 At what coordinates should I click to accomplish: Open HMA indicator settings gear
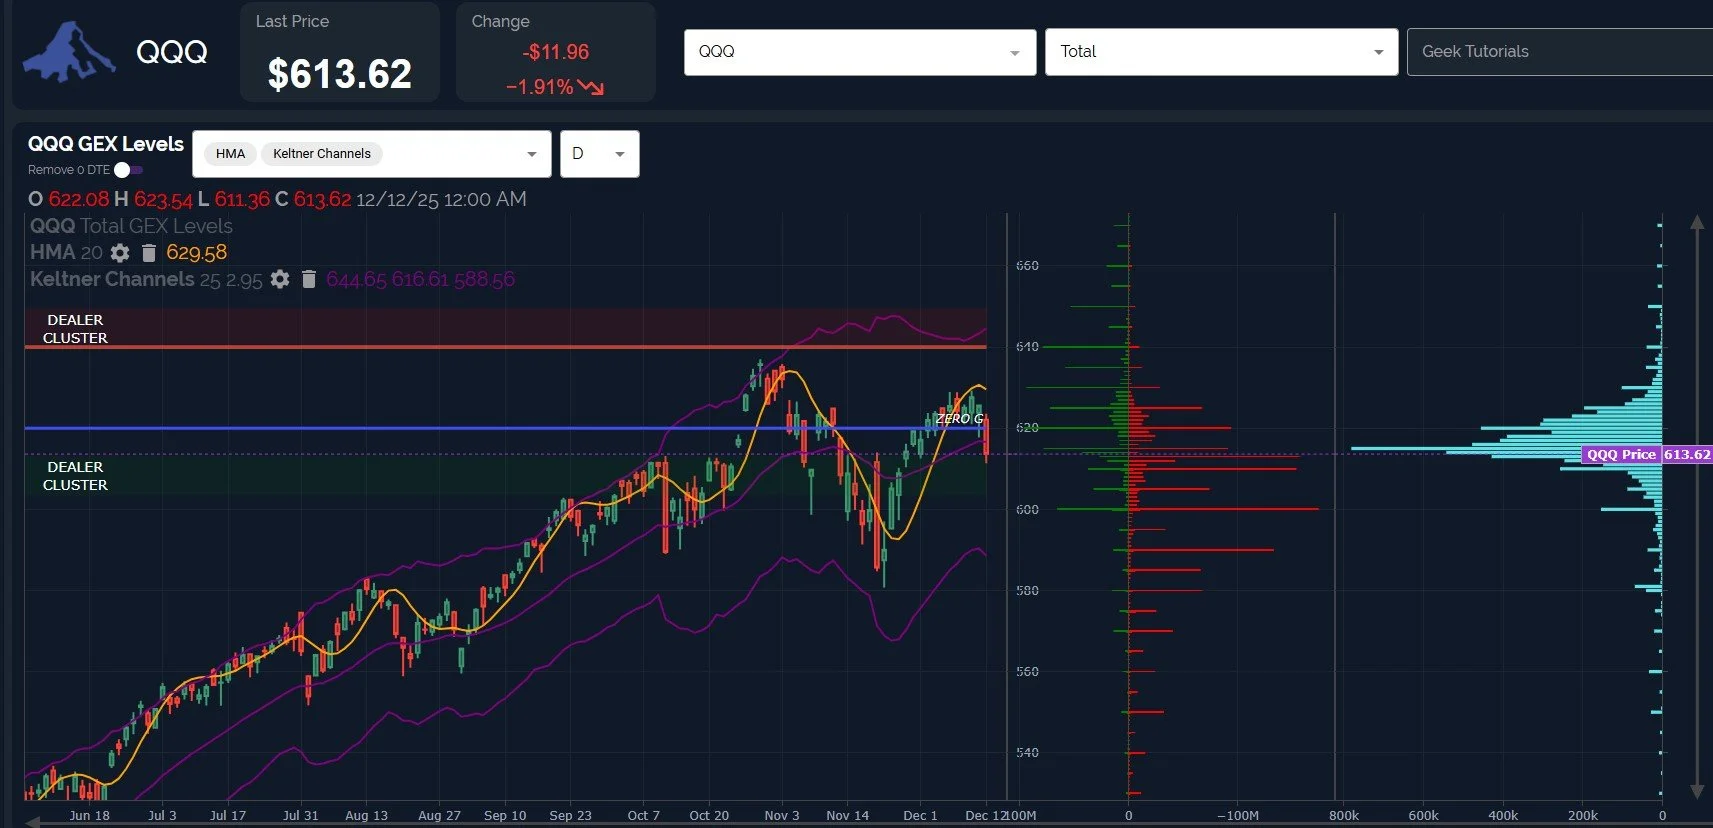click(120, 253)
